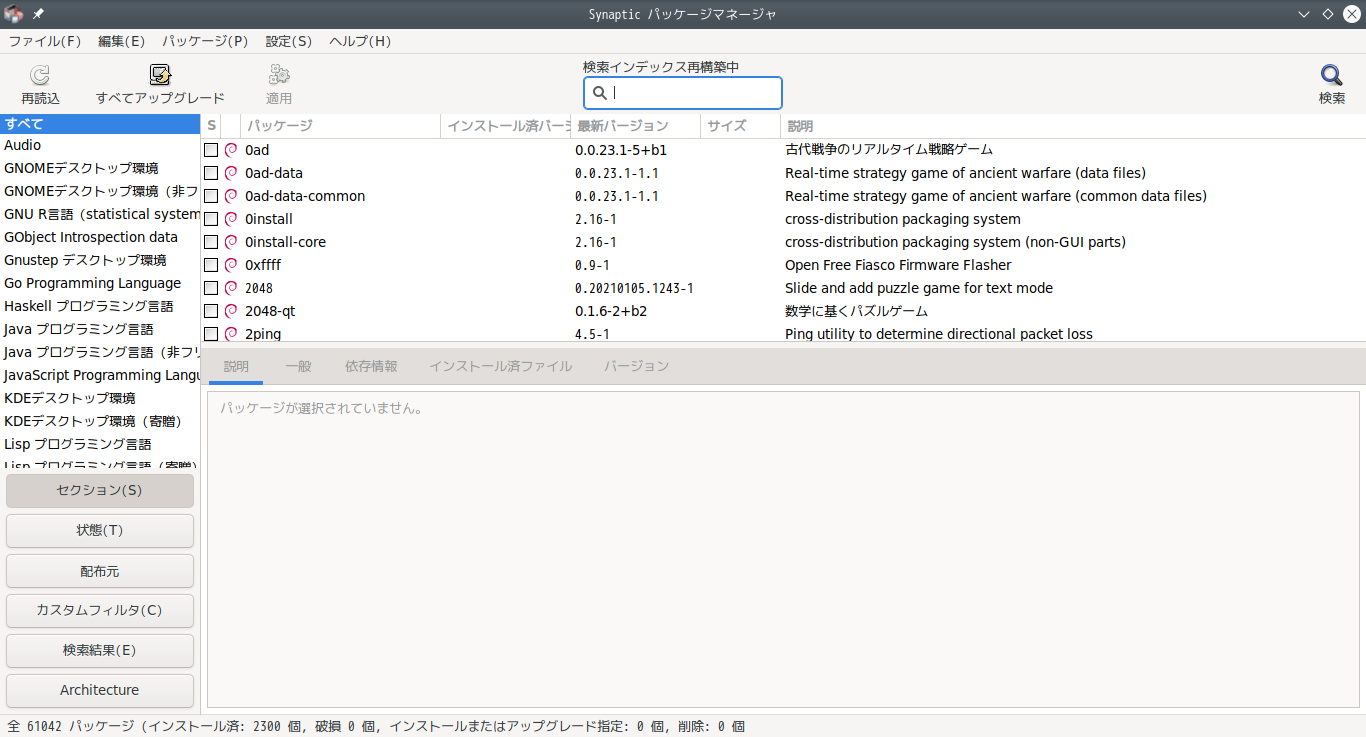Click the pin icon in the title bar
1366x737 pixels.
[38, 14]
